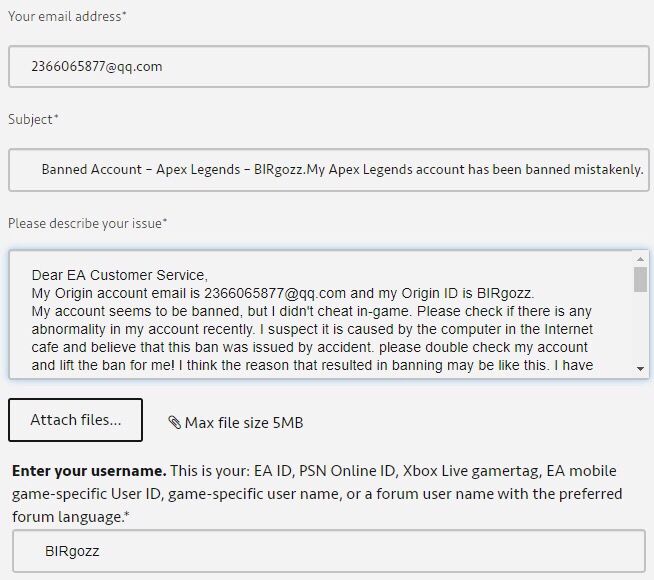This screenshot has width=654, height=580.
Task: Focus the username field containing BIRgozz
Action: pyautogui.click(x=329, y=551)
